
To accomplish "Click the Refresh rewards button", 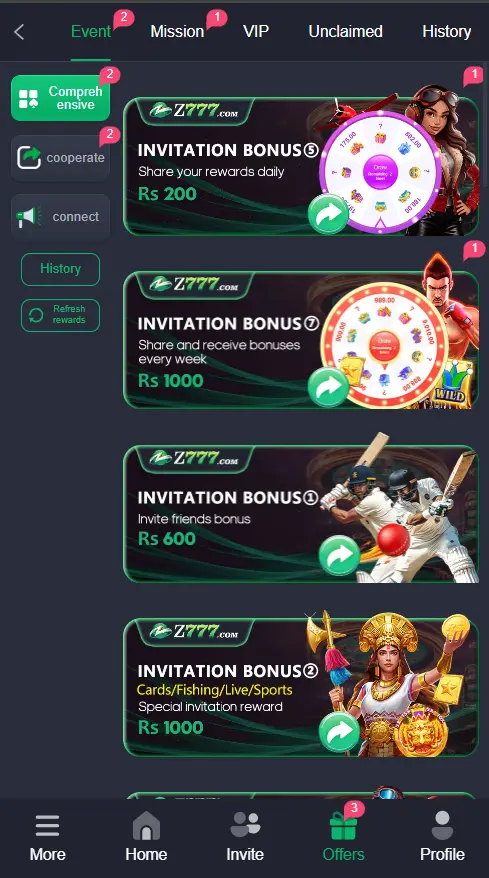I will point(60,315).
